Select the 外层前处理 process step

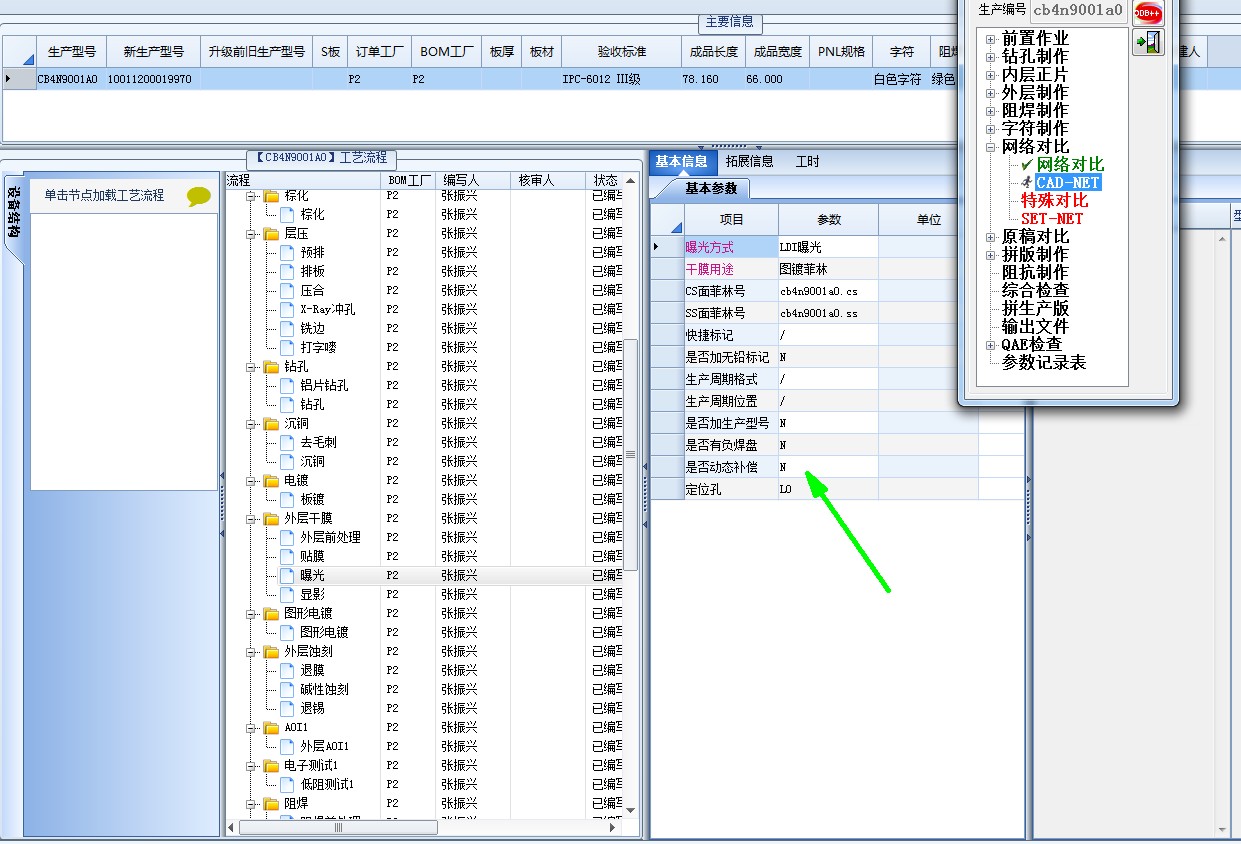tap(330, 537)
